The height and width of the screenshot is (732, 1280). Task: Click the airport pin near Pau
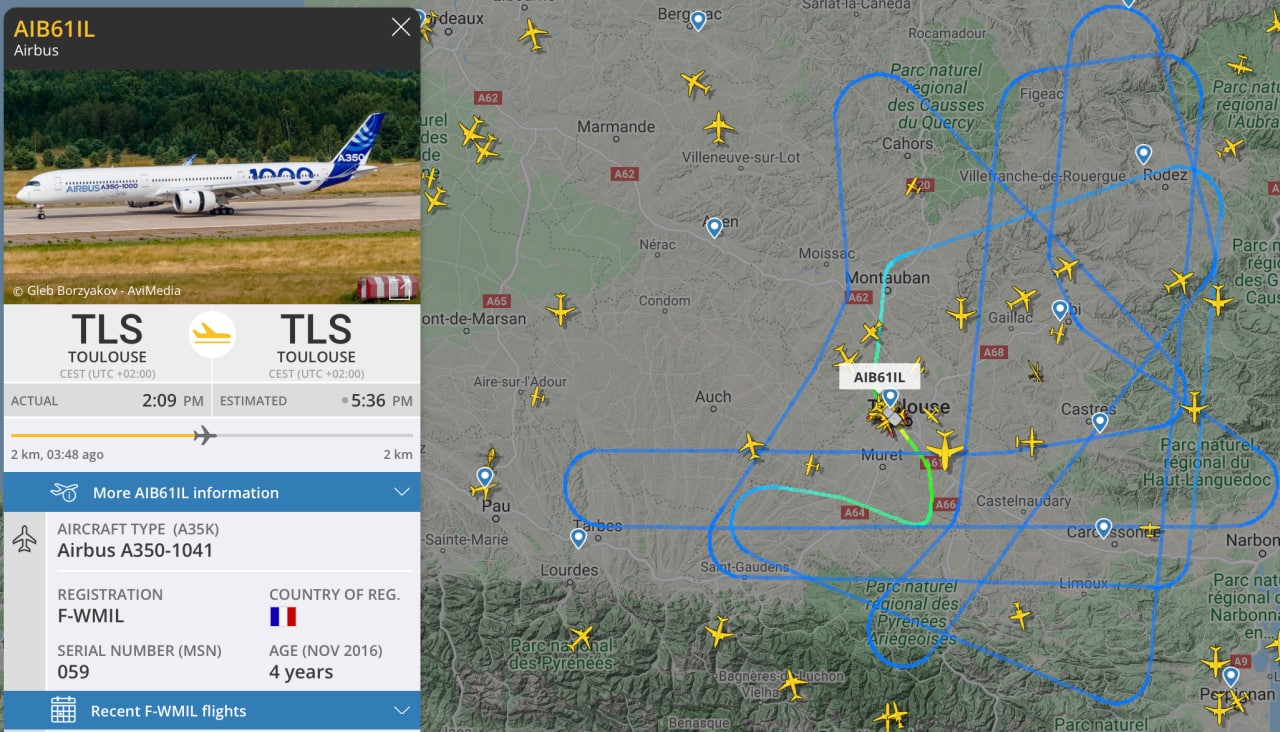click(485, 477)
